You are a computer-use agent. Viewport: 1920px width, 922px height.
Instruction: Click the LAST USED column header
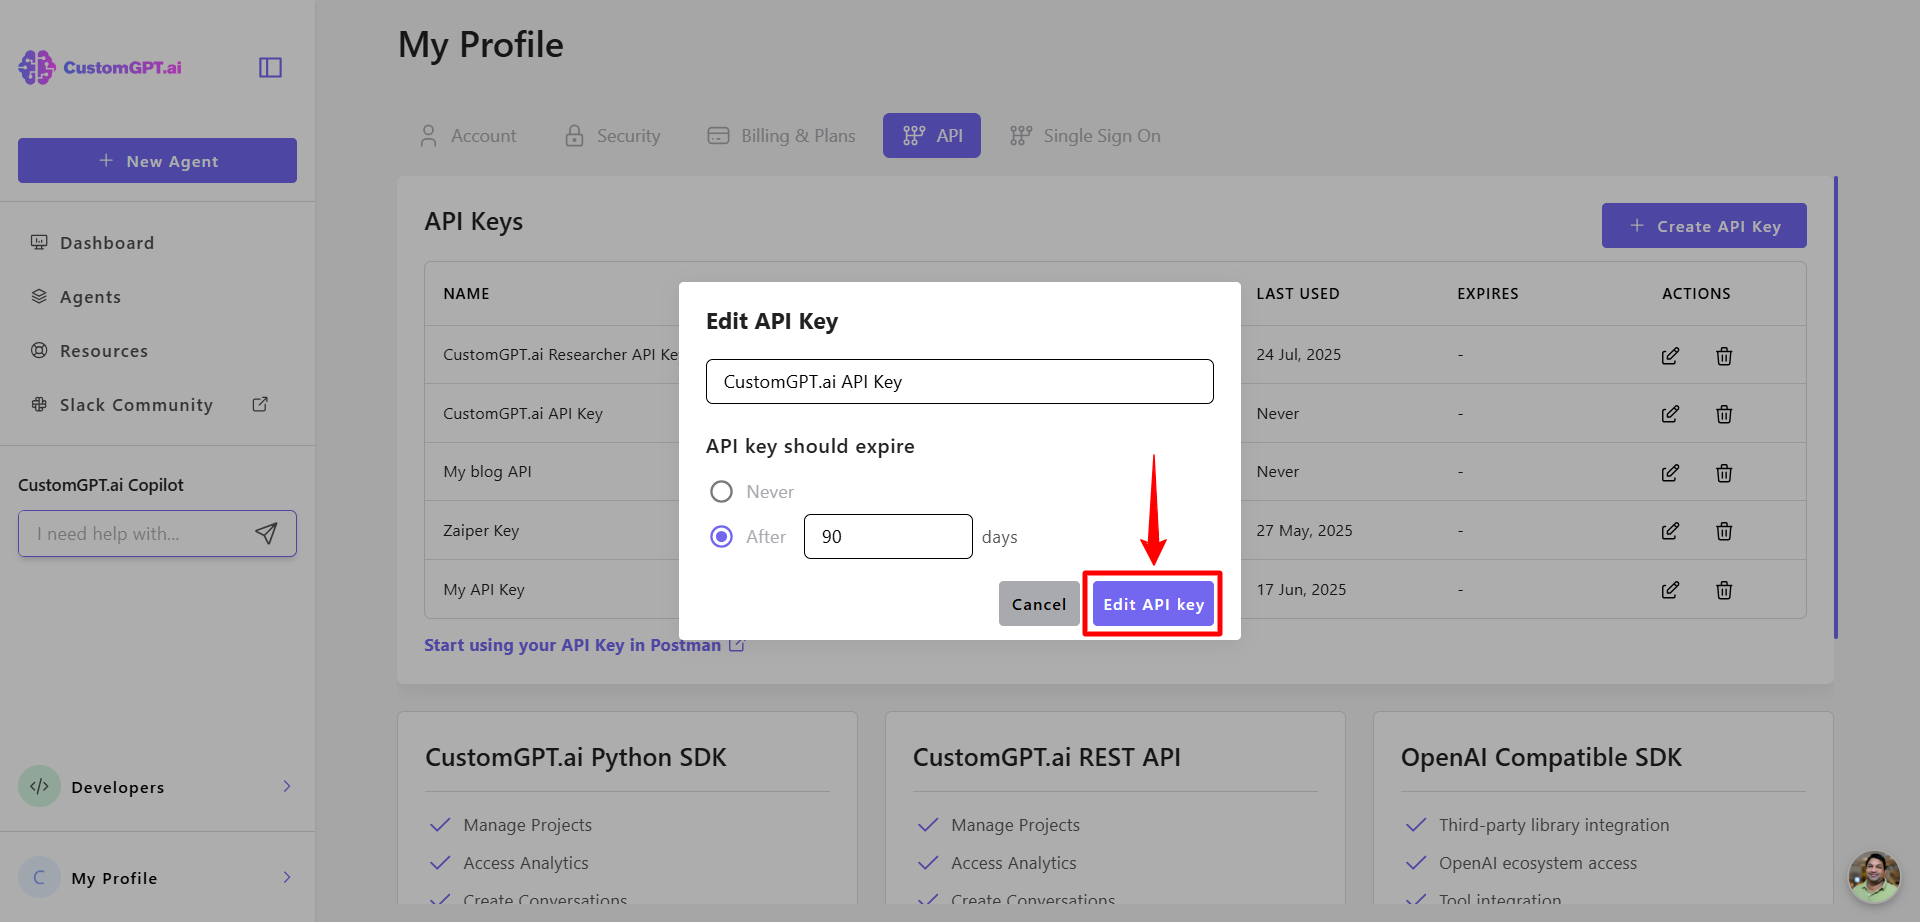pos(1298,294)
